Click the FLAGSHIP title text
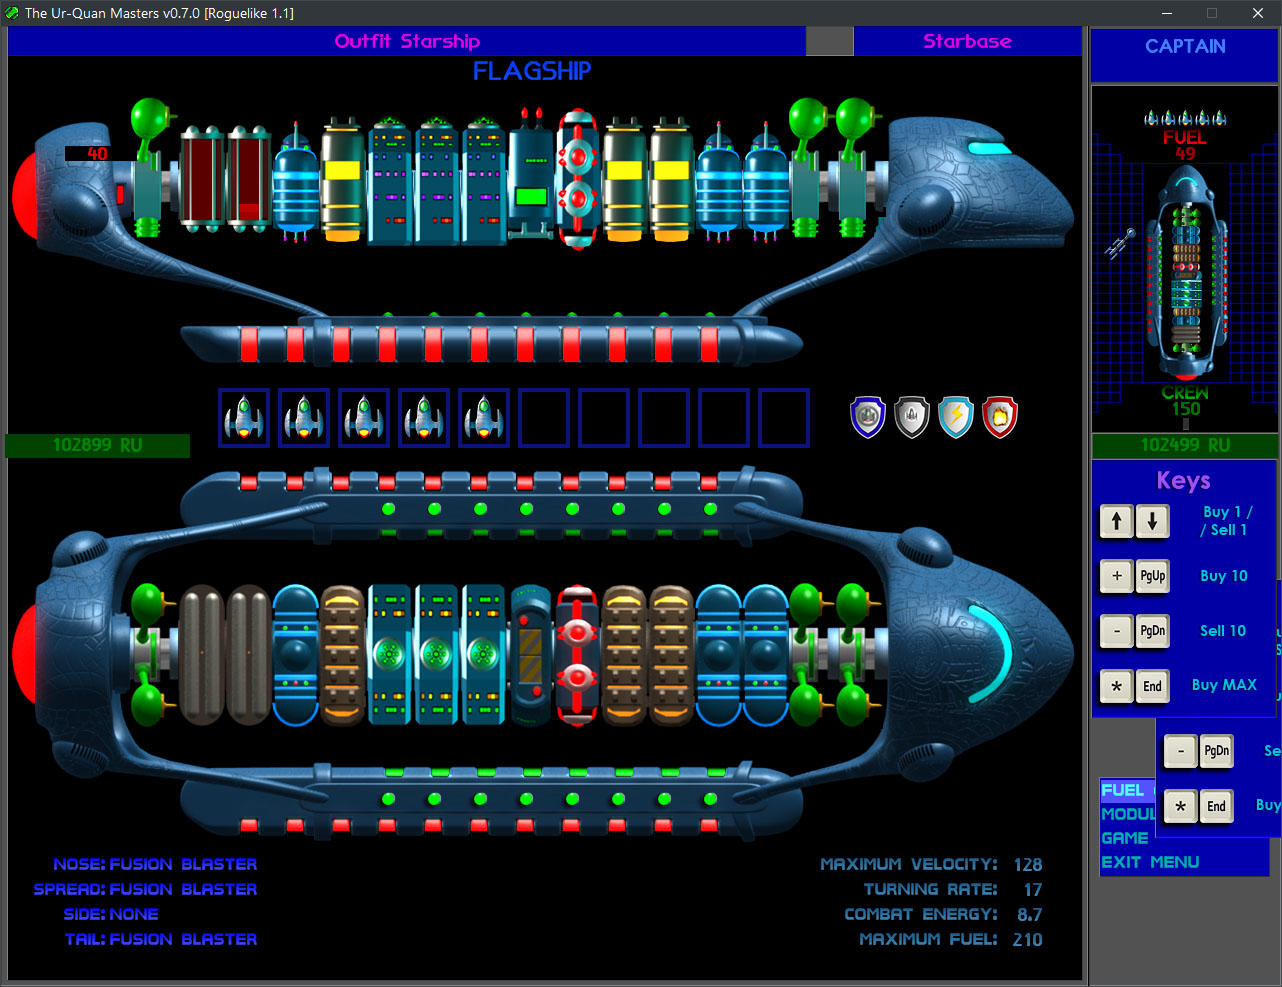 click(x=532, y=71)
